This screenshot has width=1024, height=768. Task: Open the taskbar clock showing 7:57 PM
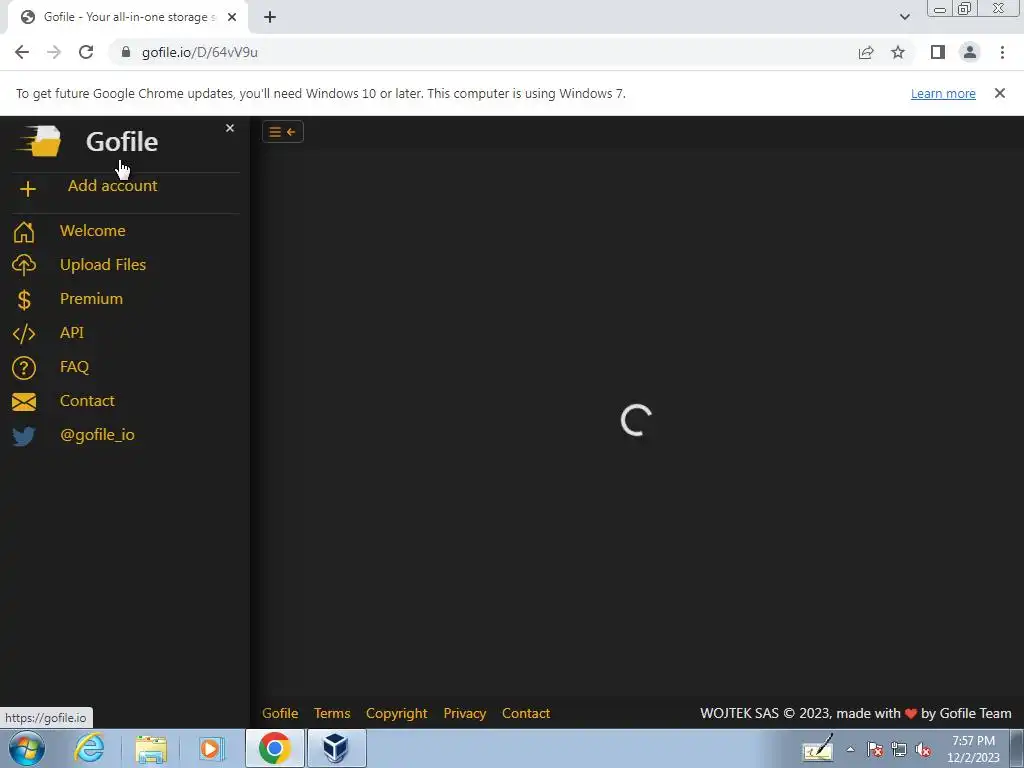point(973,749)
